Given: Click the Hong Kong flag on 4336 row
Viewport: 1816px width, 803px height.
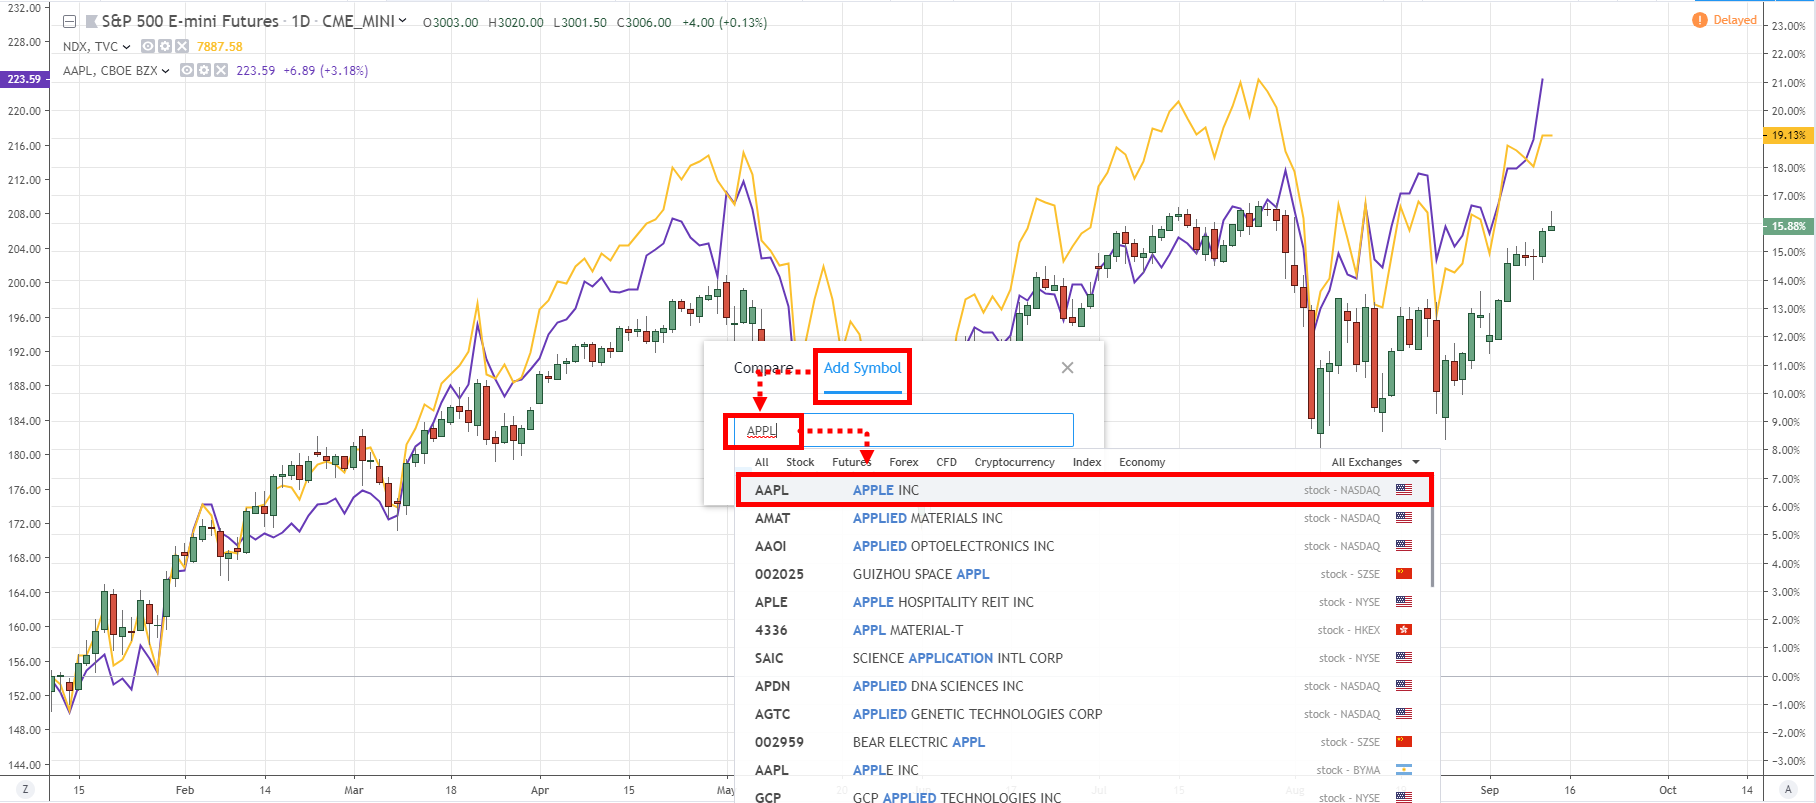Looking at the screenshot, I should point(1404,630).
